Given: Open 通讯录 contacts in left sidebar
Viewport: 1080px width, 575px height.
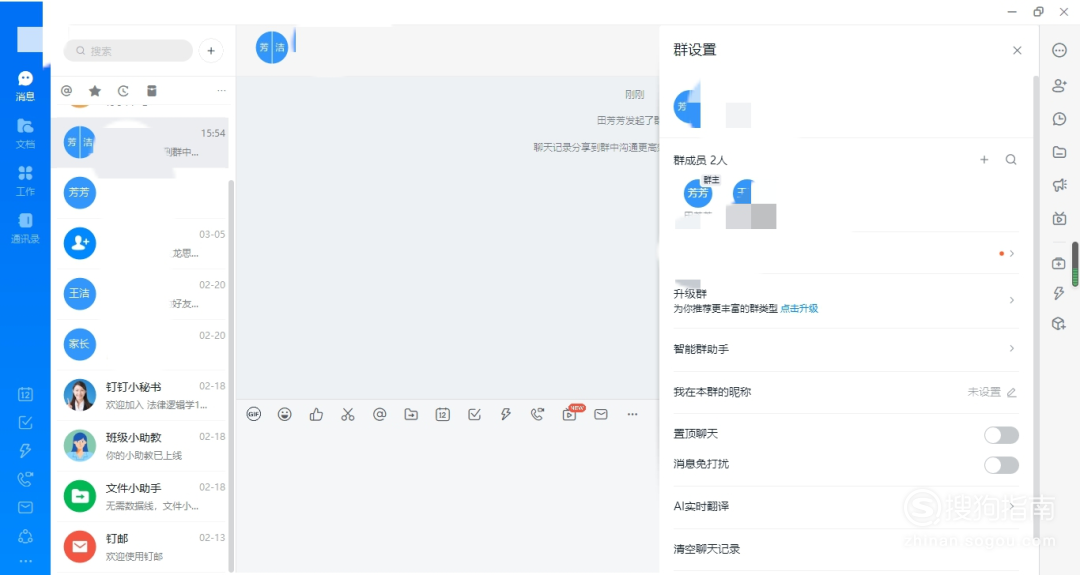Looking at the screenshot, I should pos(25,227).
